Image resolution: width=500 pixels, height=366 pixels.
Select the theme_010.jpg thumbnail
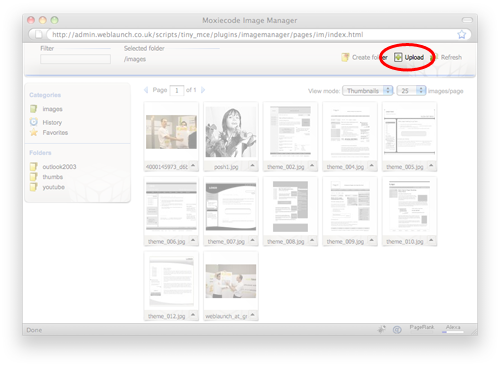tap(410, 207)
